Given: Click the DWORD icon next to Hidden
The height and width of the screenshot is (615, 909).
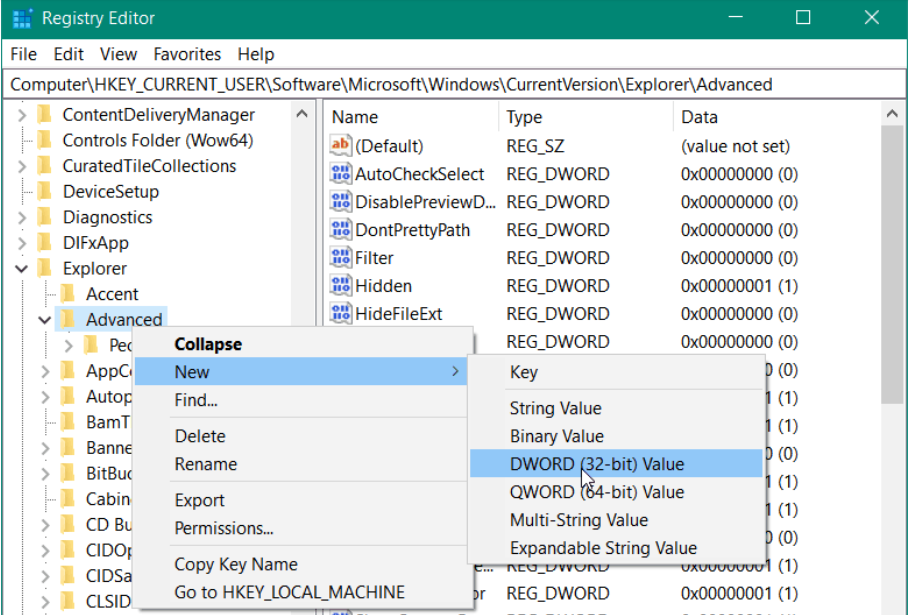Looking at the screenshot, I should coord(341,286).
